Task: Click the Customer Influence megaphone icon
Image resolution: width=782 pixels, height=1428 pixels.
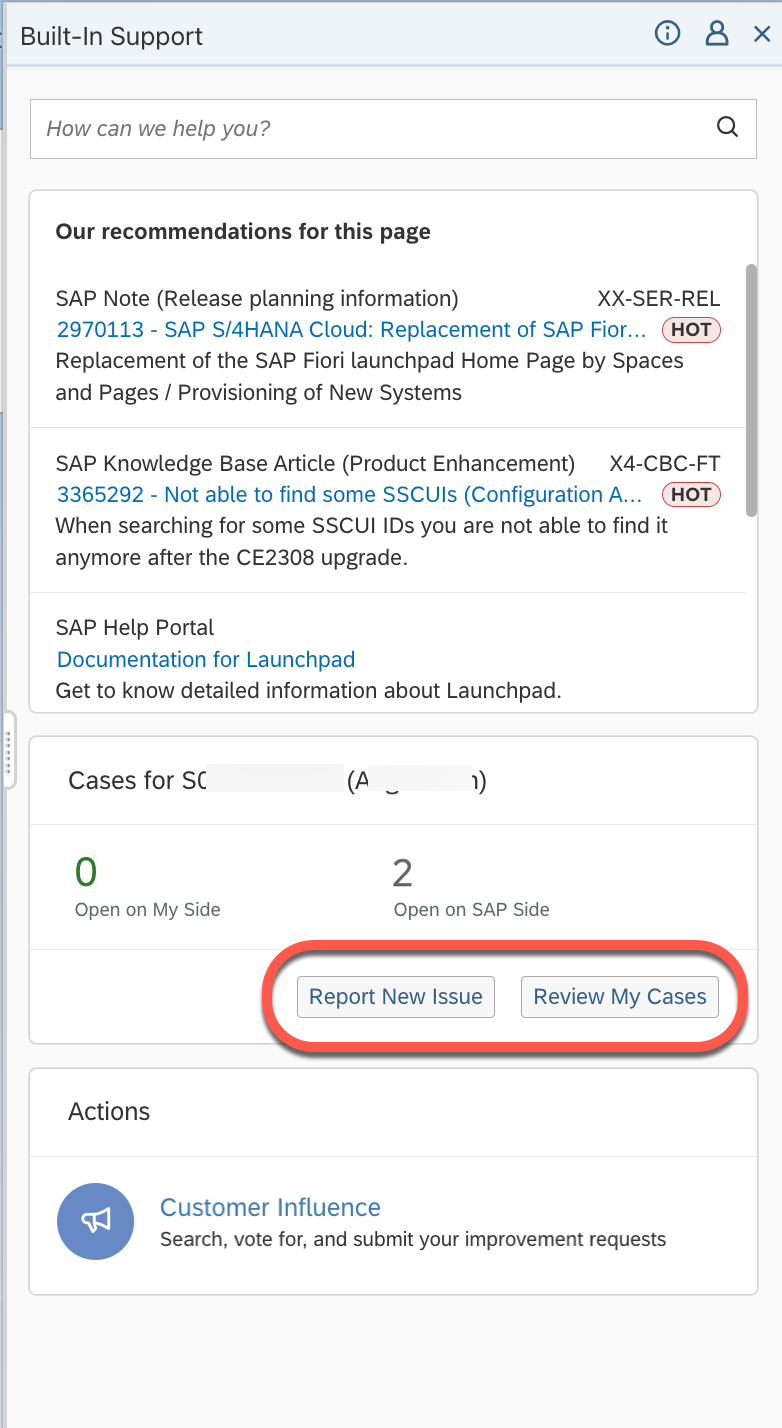Action: pyautogui.click(x=96, y=1221)
